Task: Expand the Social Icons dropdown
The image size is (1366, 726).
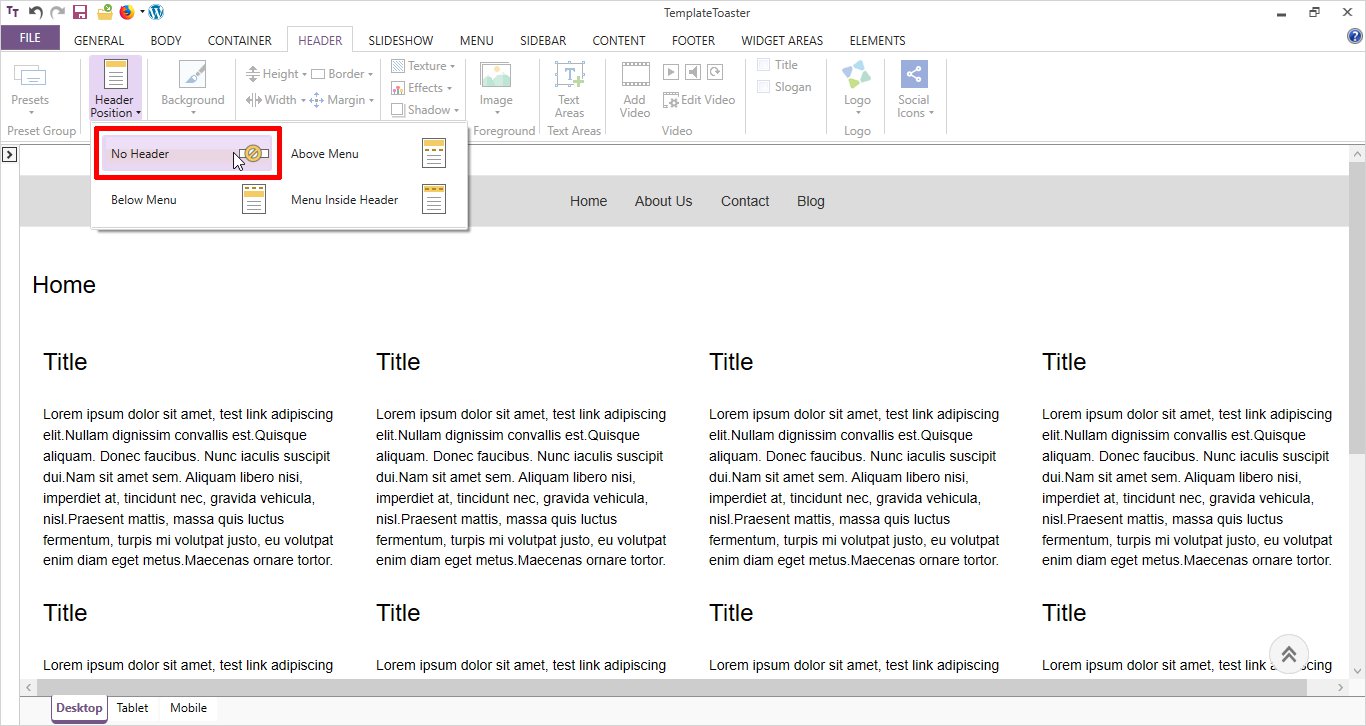Action: [914, 90]
